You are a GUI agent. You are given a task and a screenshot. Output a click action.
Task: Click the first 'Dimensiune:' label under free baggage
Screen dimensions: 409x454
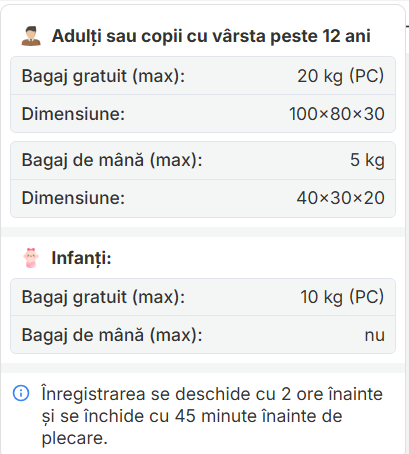coord(73,114)
